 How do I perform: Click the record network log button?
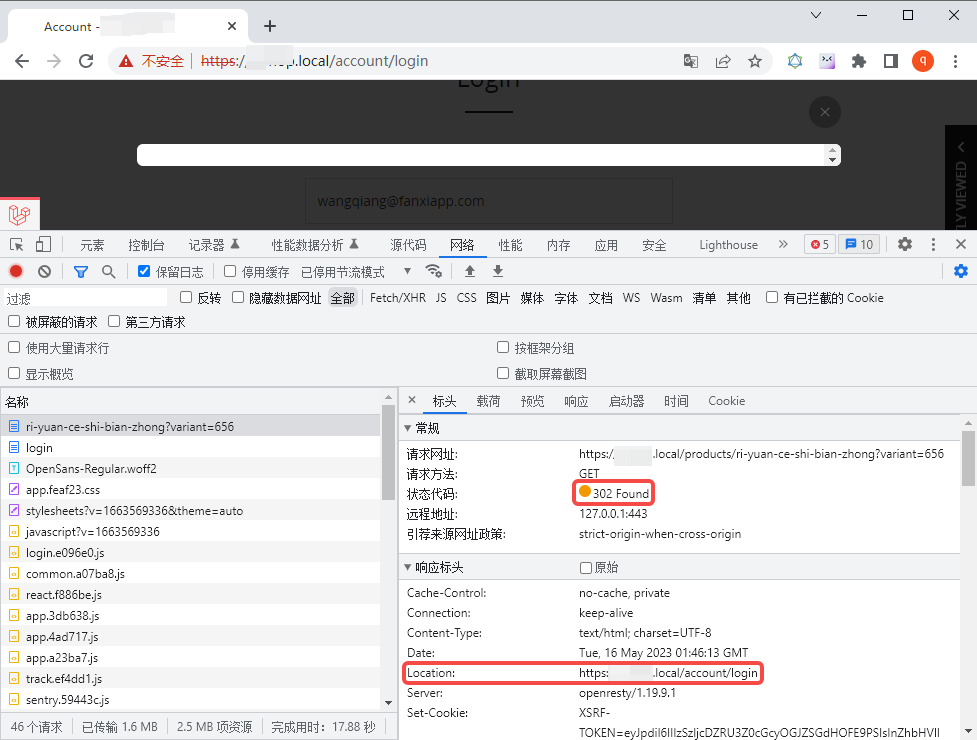coord(16,271)
